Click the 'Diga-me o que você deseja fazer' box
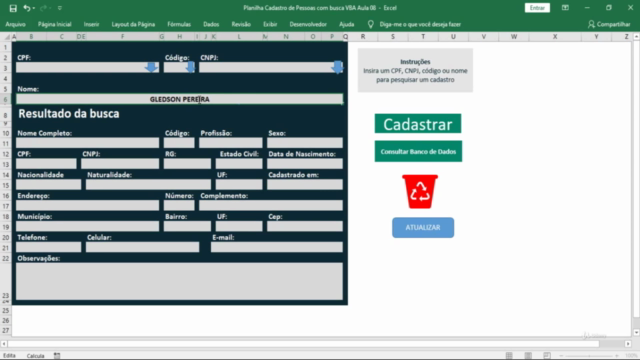Image resolution: width=640 pixels, height=360 pixels. [x=420, y=24]
